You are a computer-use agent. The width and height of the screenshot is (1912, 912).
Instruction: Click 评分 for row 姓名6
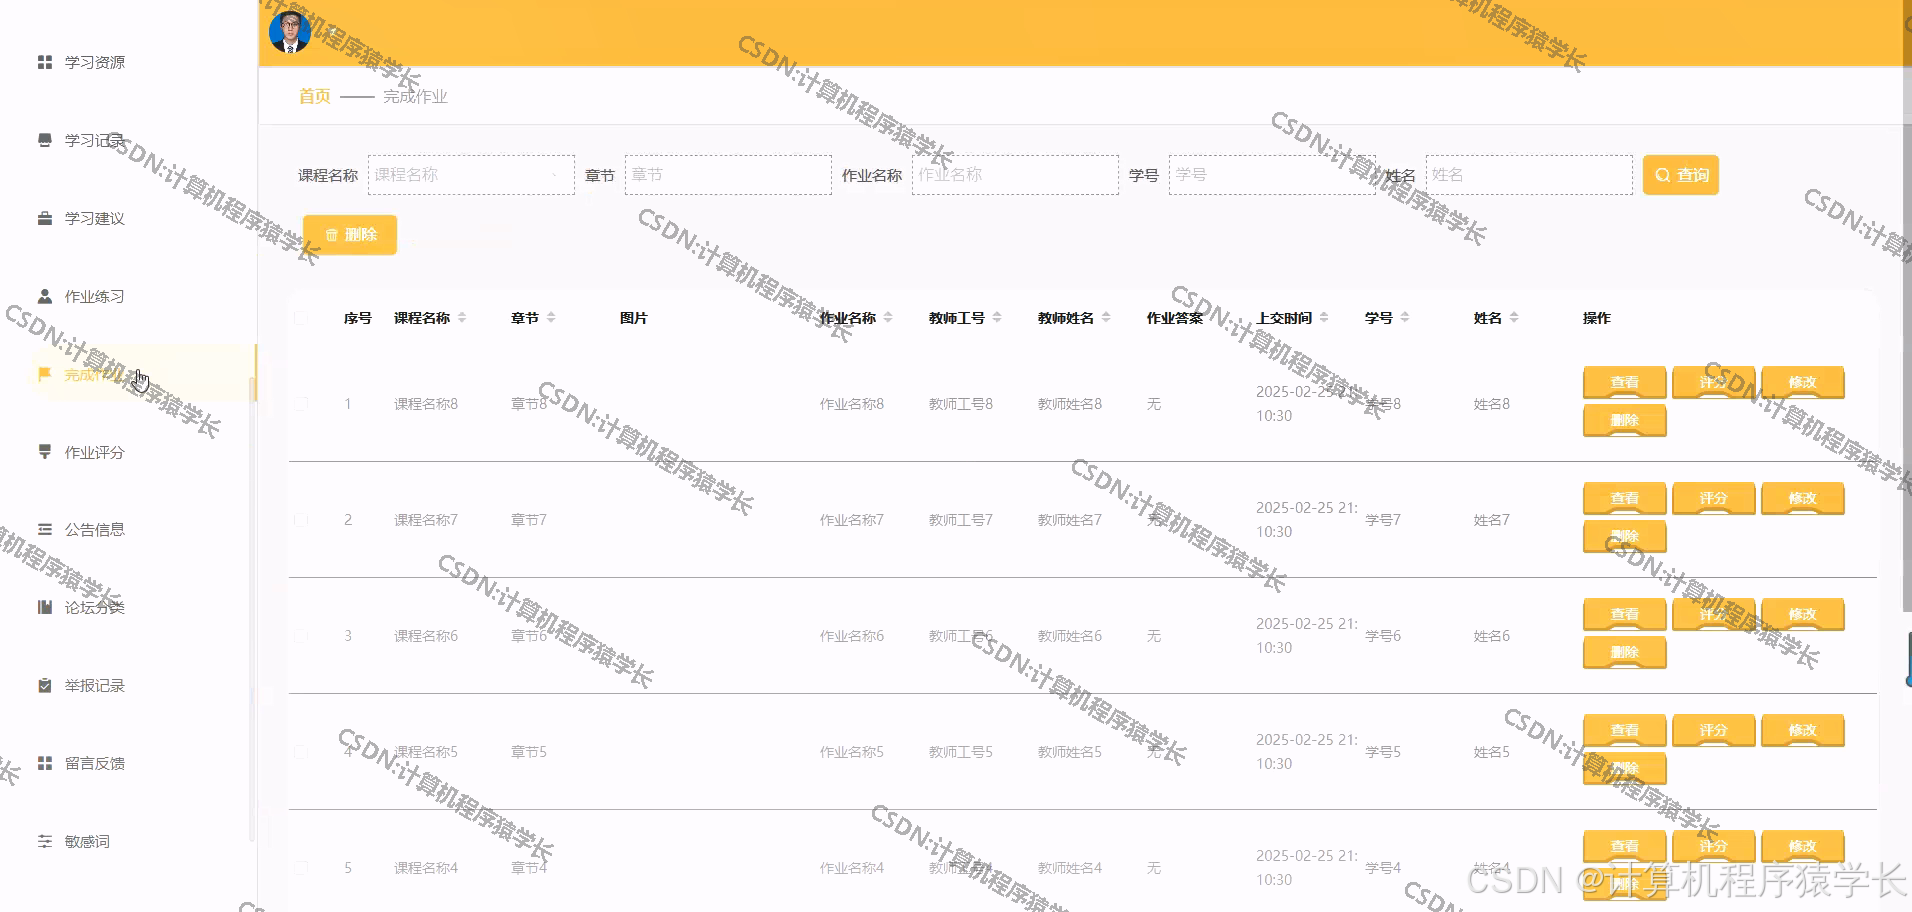(1713, 614)
